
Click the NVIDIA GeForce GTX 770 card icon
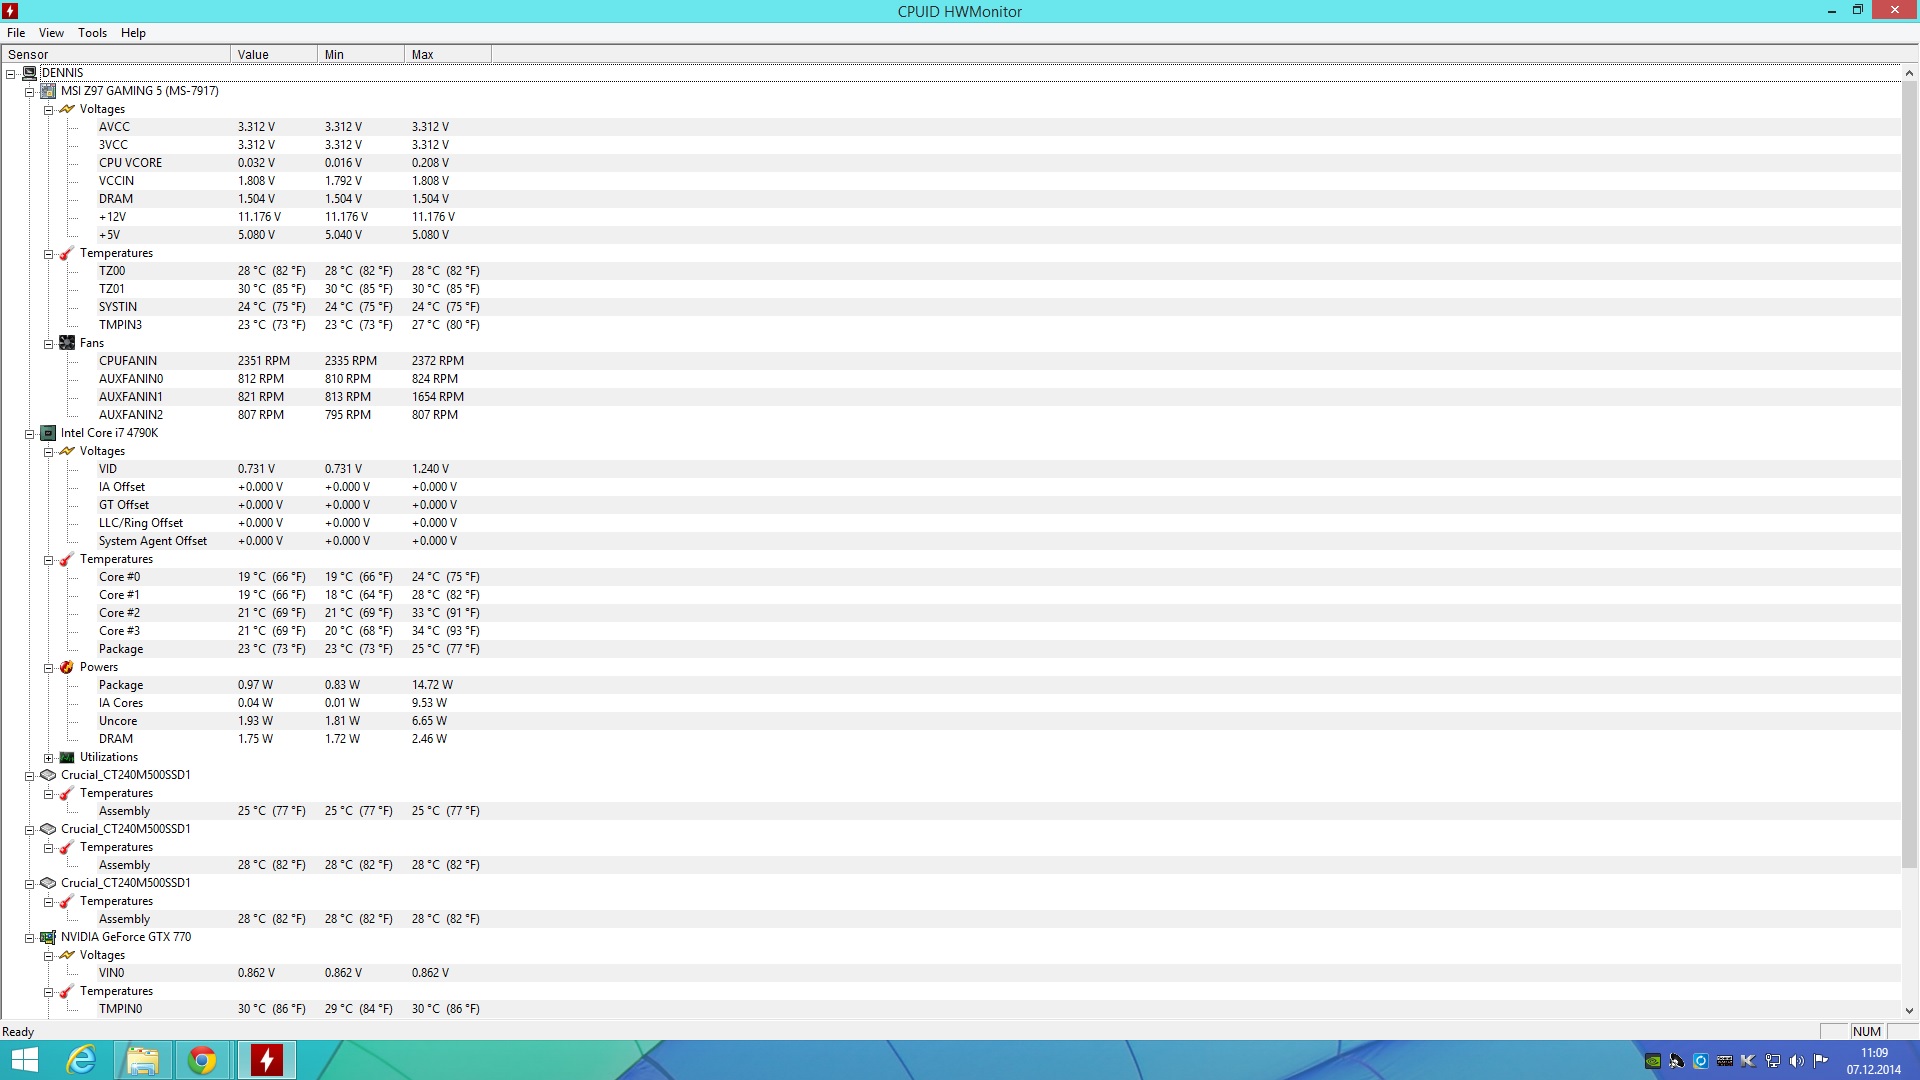coord(48,937)
